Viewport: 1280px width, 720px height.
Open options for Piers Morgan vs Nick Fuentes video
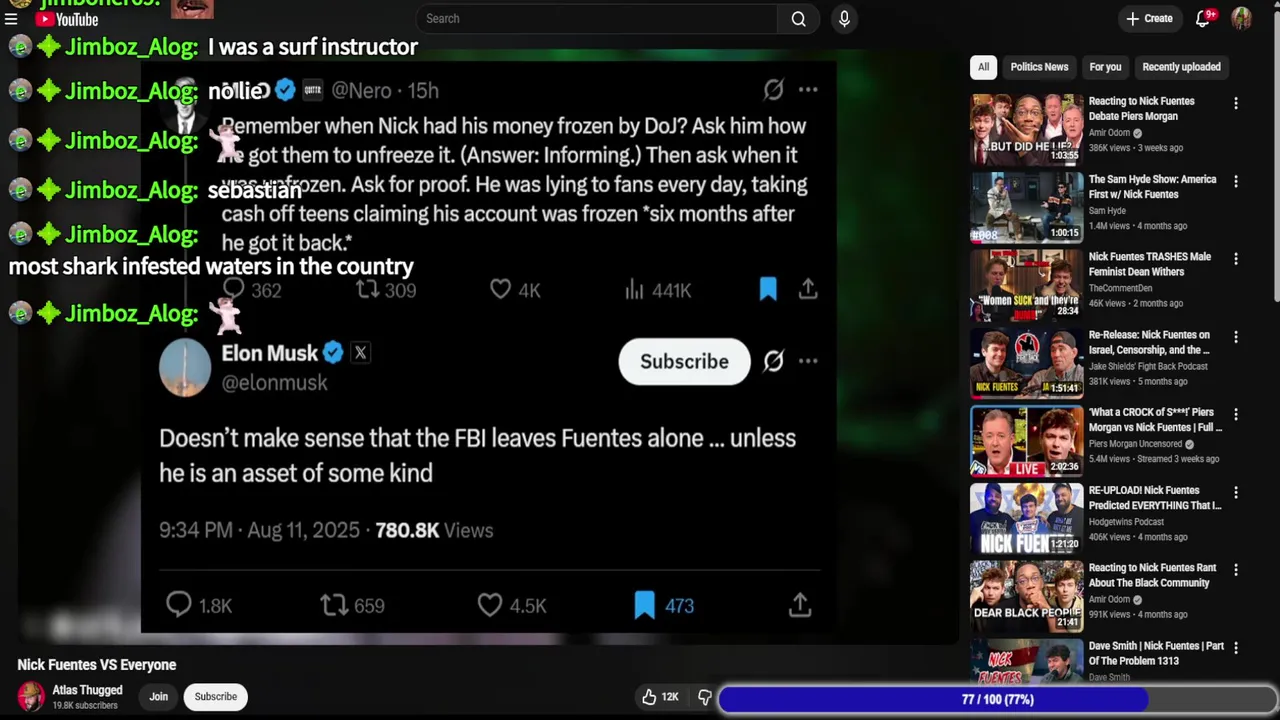click(x=1236, y=414)
